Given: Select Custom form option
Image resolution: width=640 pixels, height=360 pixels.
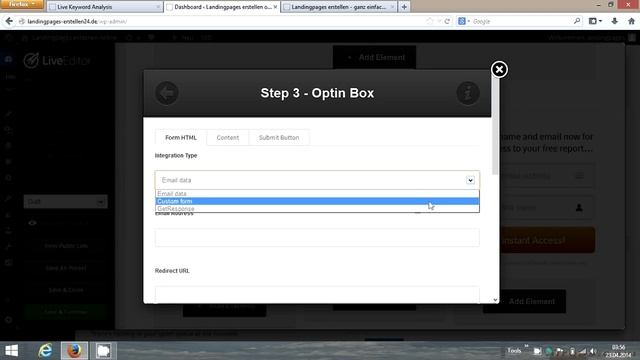Looking at the screenshot, I should click(317, 201).
